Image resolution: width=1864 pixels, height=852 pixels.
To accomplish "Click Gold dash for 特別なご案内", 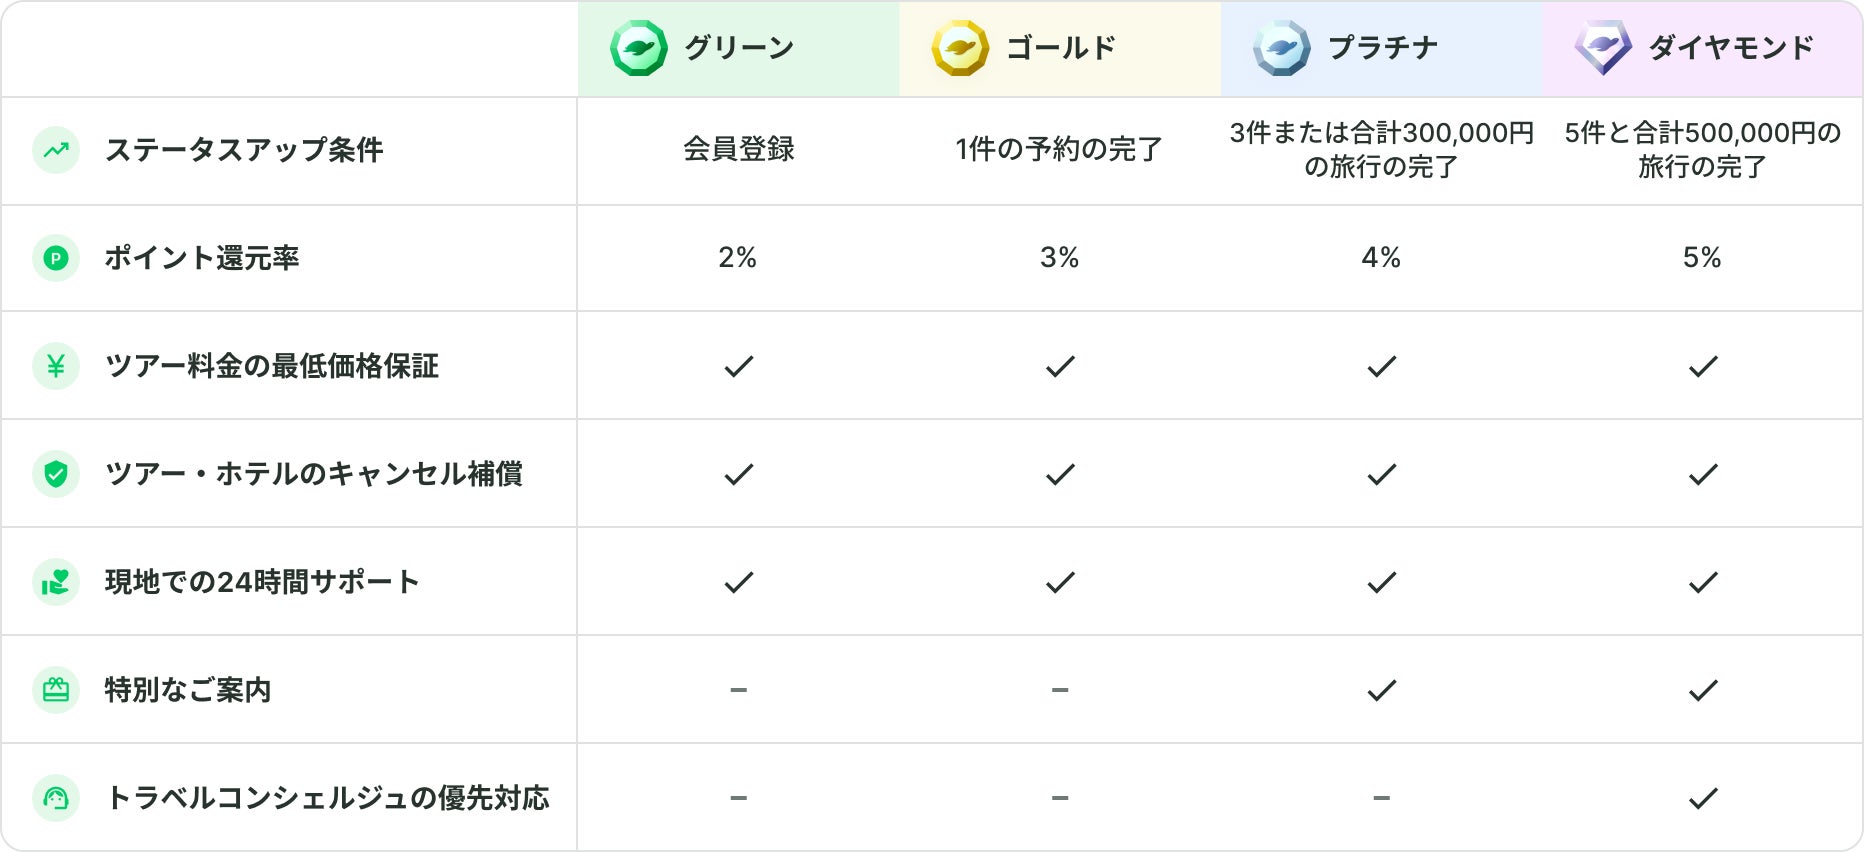I will pos(1060,690).
